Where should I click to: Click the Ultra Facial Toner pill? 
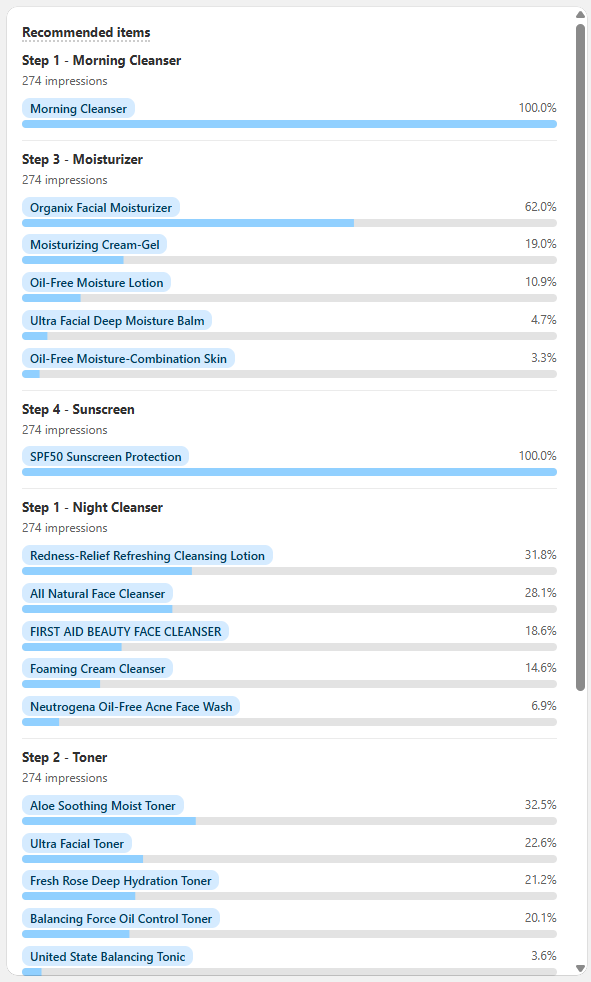(77, 843)
